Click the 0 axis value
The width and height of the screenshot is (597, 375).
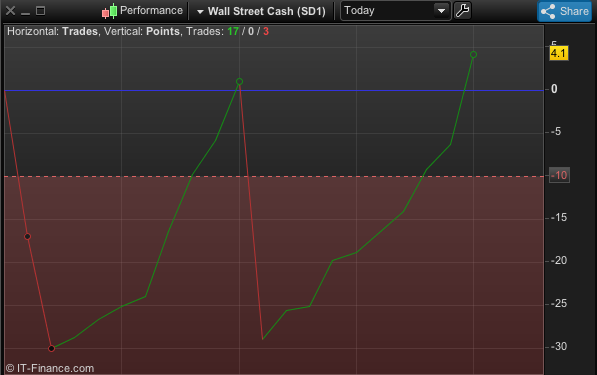[x=554, y=89]
